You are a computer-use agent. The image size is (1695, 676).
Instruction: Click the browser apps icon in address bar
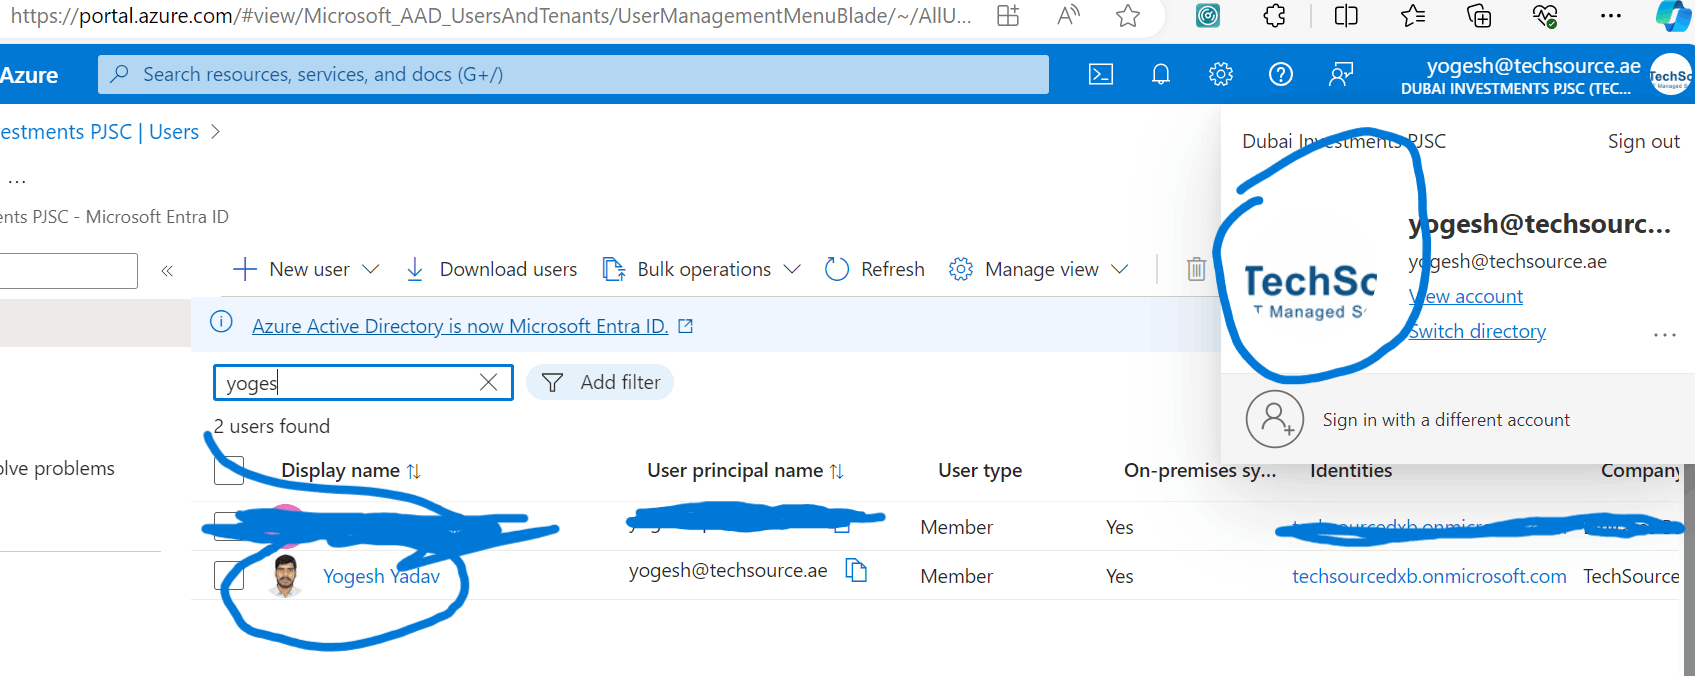[1008, 16]
